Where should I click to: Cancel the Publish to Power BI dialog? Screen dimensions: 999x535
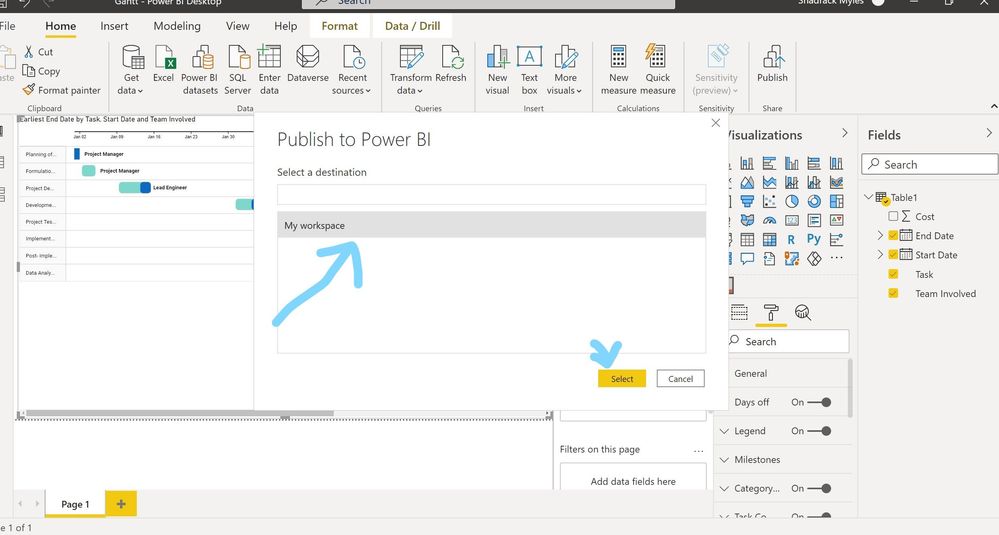(680, 378)
